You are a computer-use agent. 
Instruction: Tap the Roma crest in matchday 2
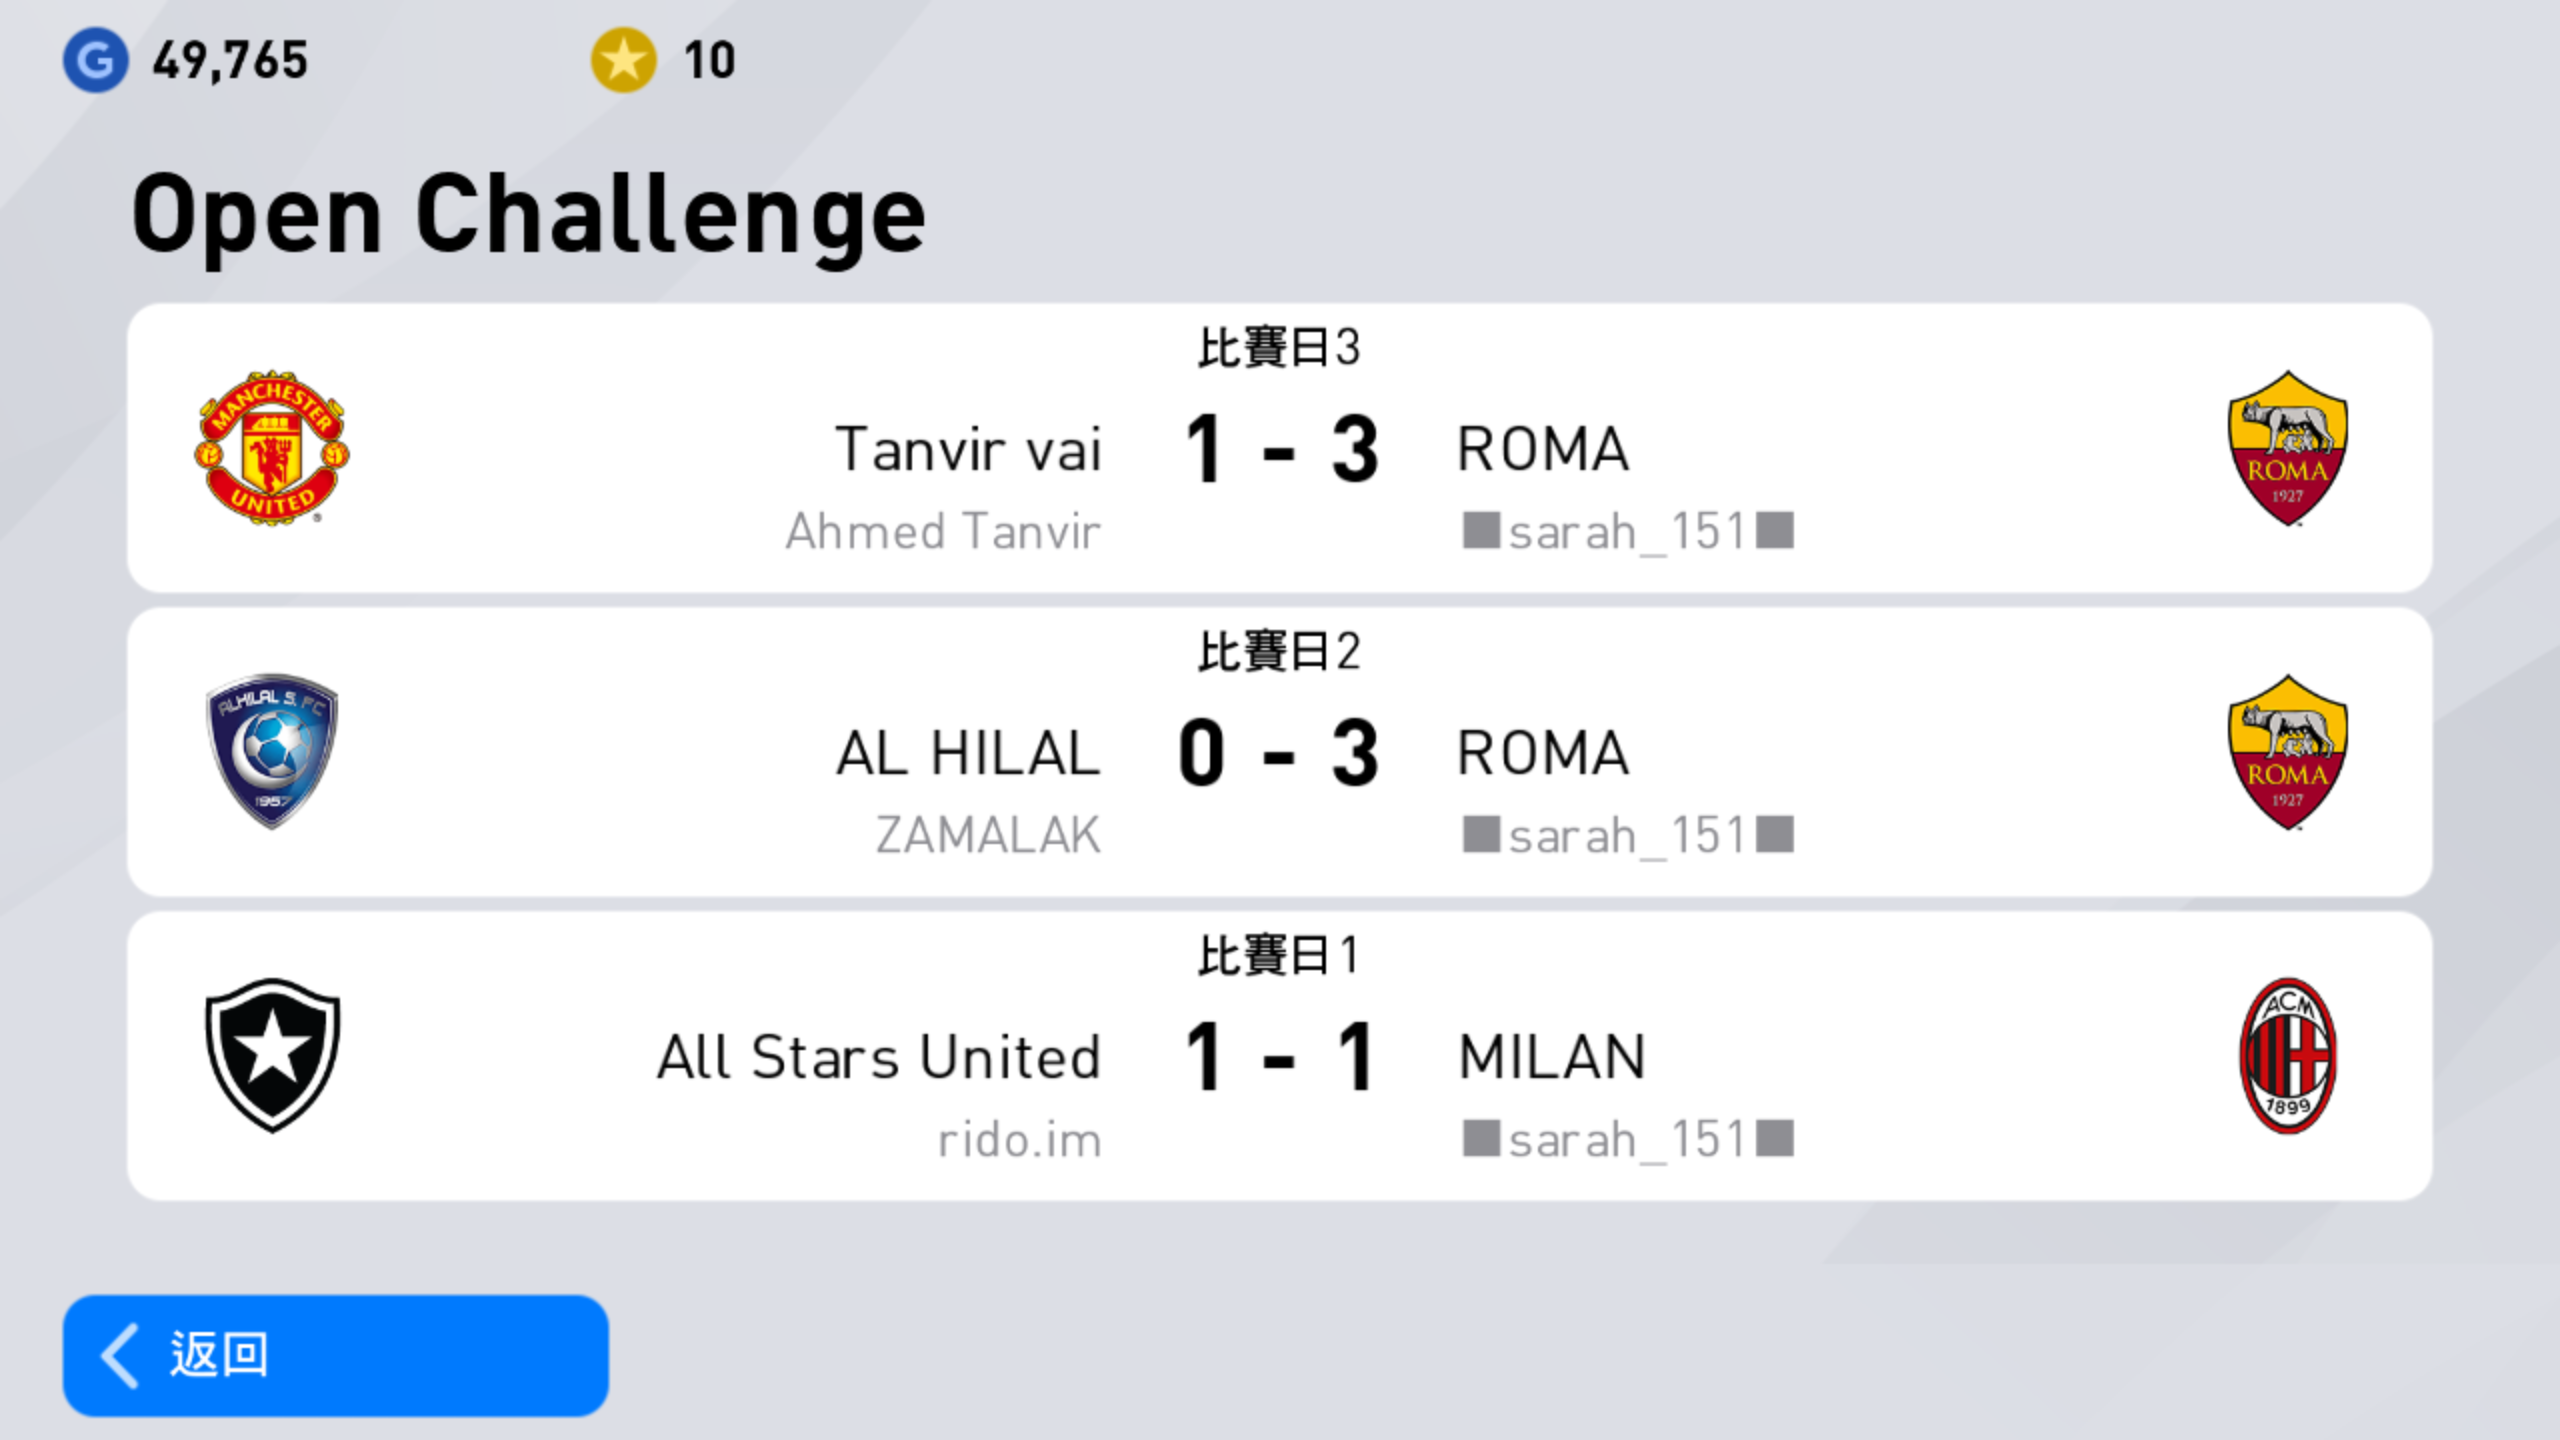pos(2287,752)
